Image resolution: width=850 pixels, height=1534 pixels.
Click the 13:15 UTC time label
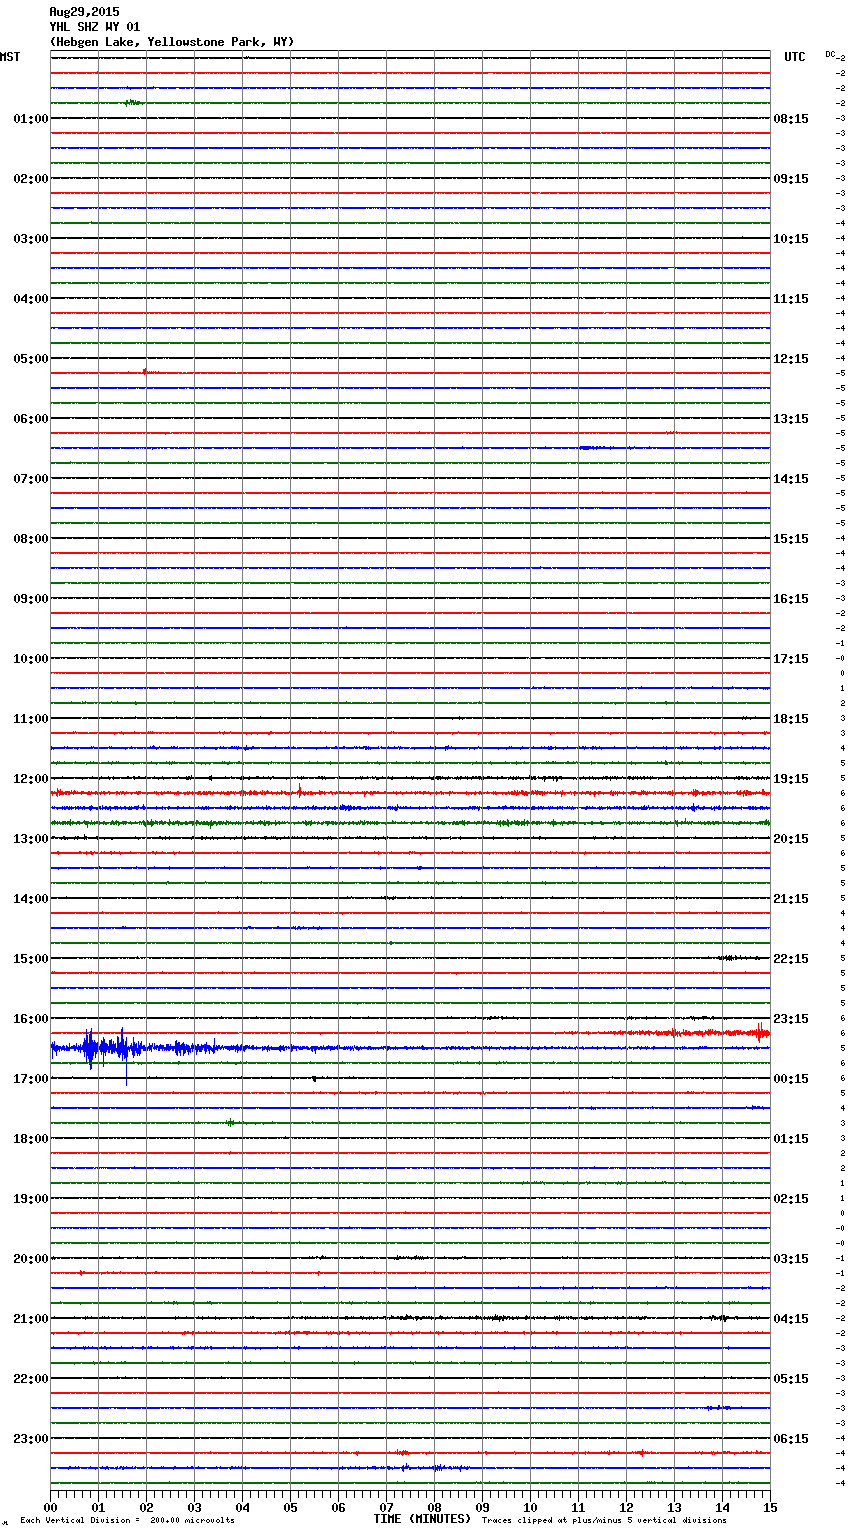point(791,419)
